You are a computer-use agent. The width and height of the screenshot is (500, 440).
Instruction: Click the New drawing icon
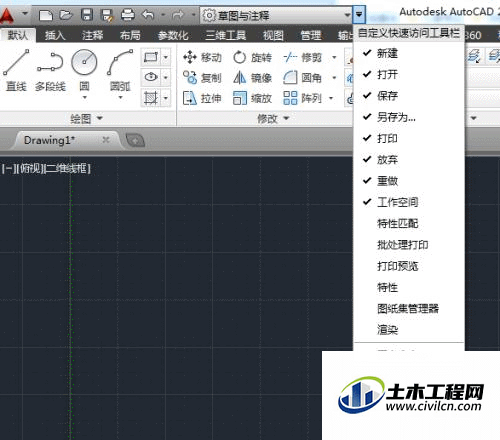coord(46,15)
